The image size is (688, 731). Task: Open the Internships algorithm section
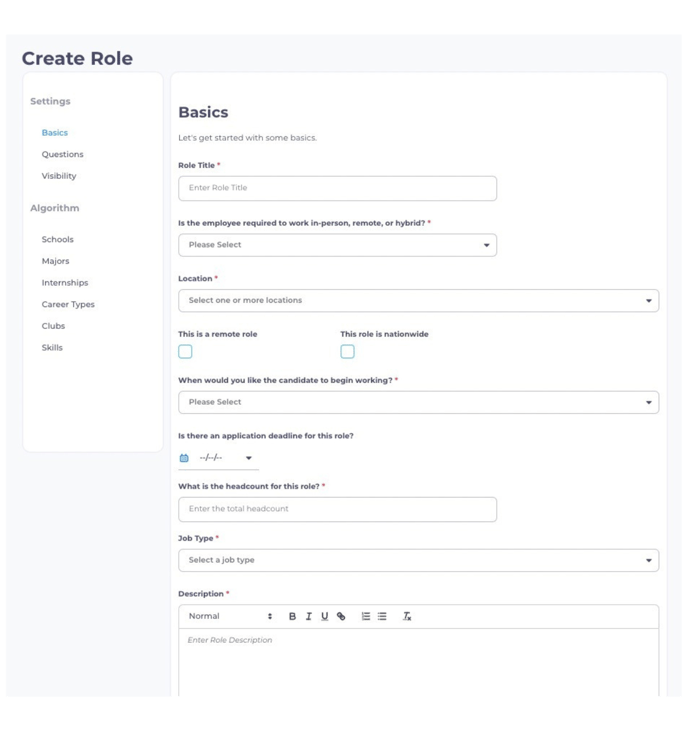(x=64, y=283)
